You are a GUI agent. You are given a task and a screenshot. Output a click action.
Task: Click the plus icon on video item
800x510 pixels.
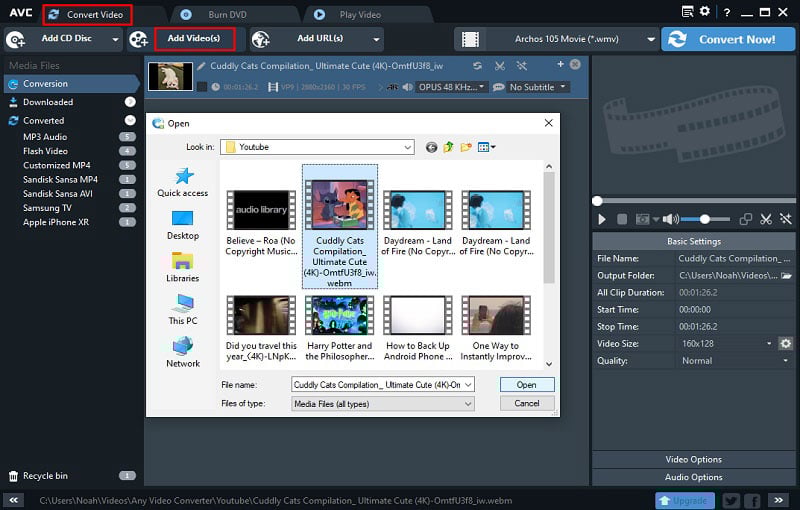tap(560, 64)
